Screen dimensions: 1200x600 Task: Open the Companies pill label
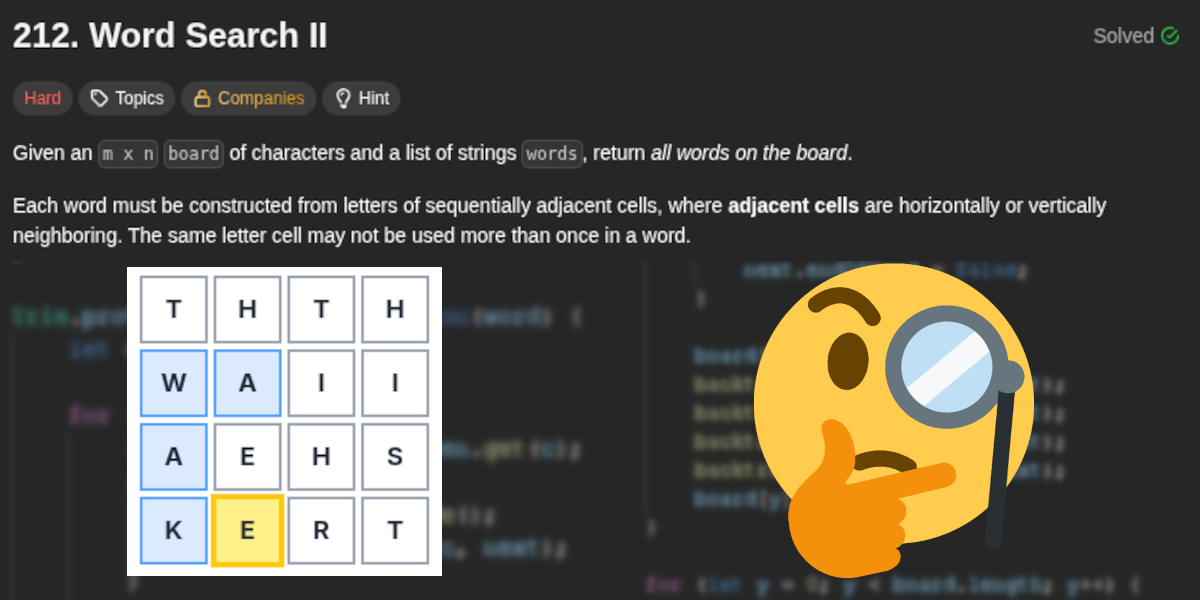[x=261, y=98]
